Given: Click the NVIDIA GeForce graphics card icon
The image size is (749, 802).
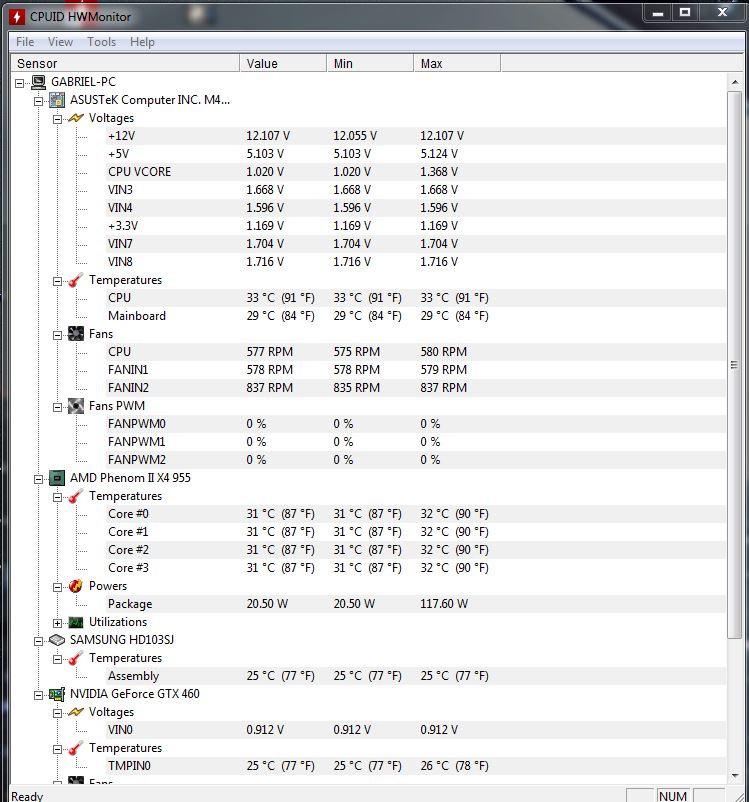Looking at the screenshot, I should tap(57, 694).
